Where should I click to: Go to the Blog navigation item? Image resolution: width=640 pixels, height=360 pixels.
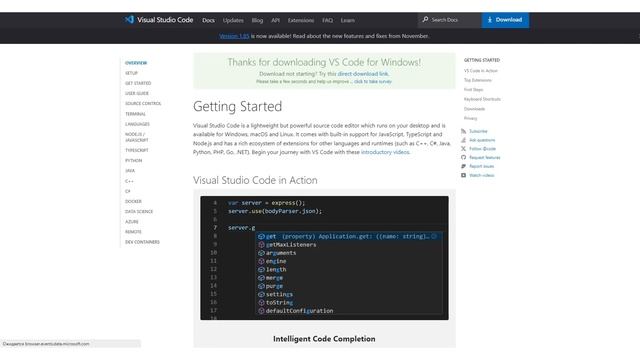257,20
